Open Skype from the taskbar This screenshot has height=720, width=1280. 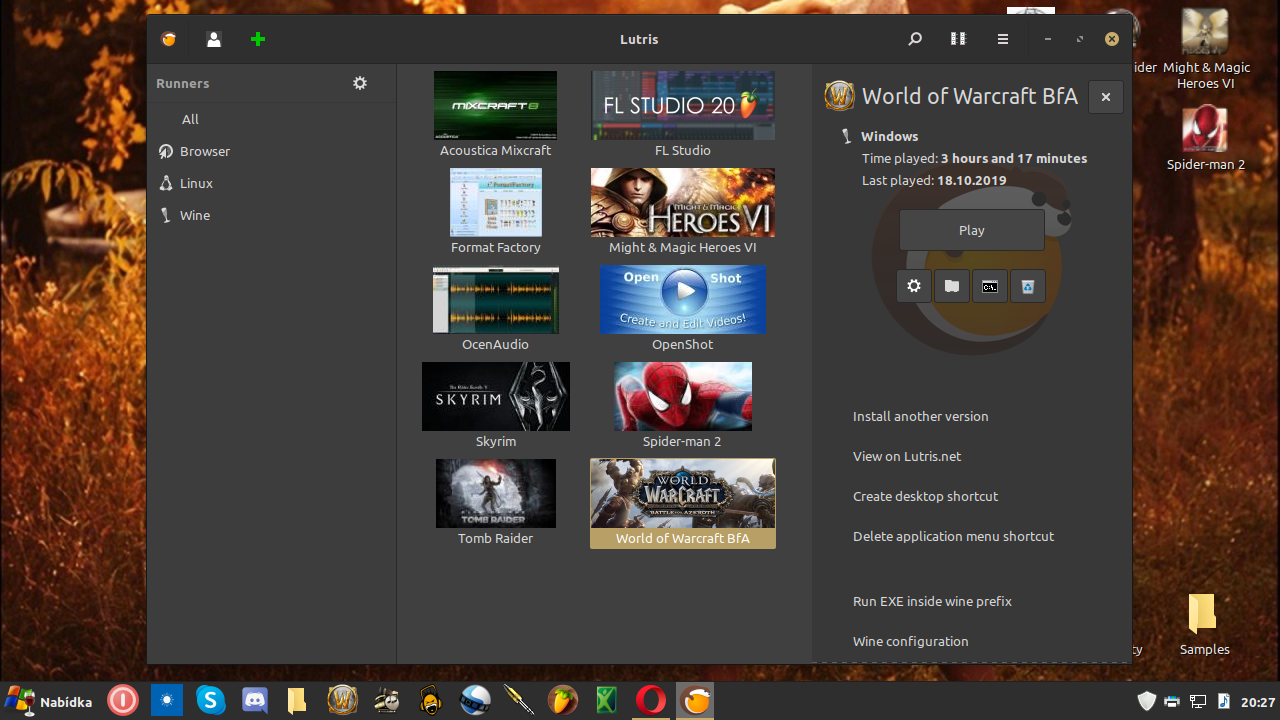(211, 701)
